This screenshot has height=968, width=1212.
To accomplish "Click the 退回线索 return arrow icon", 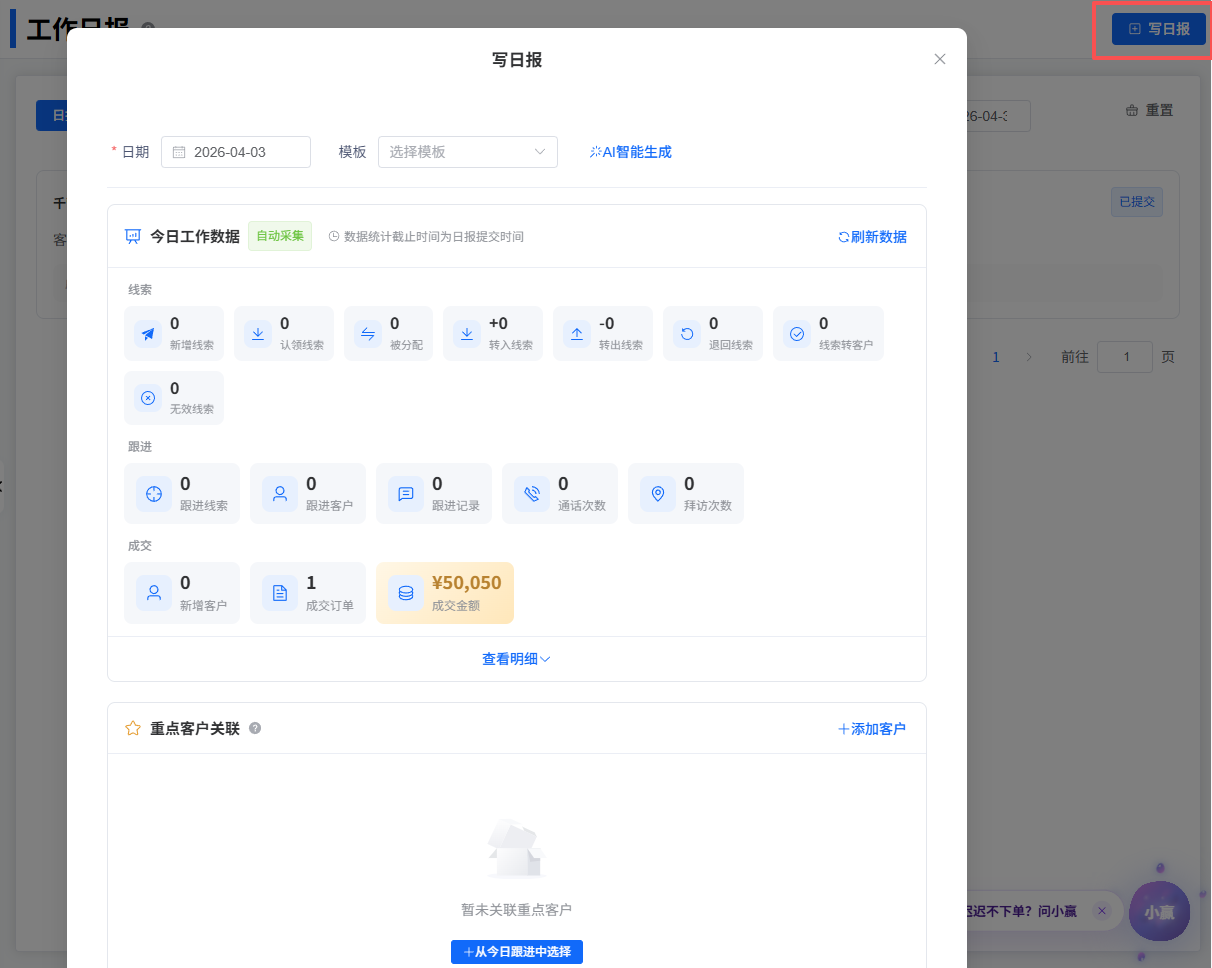I will [687, 334].
